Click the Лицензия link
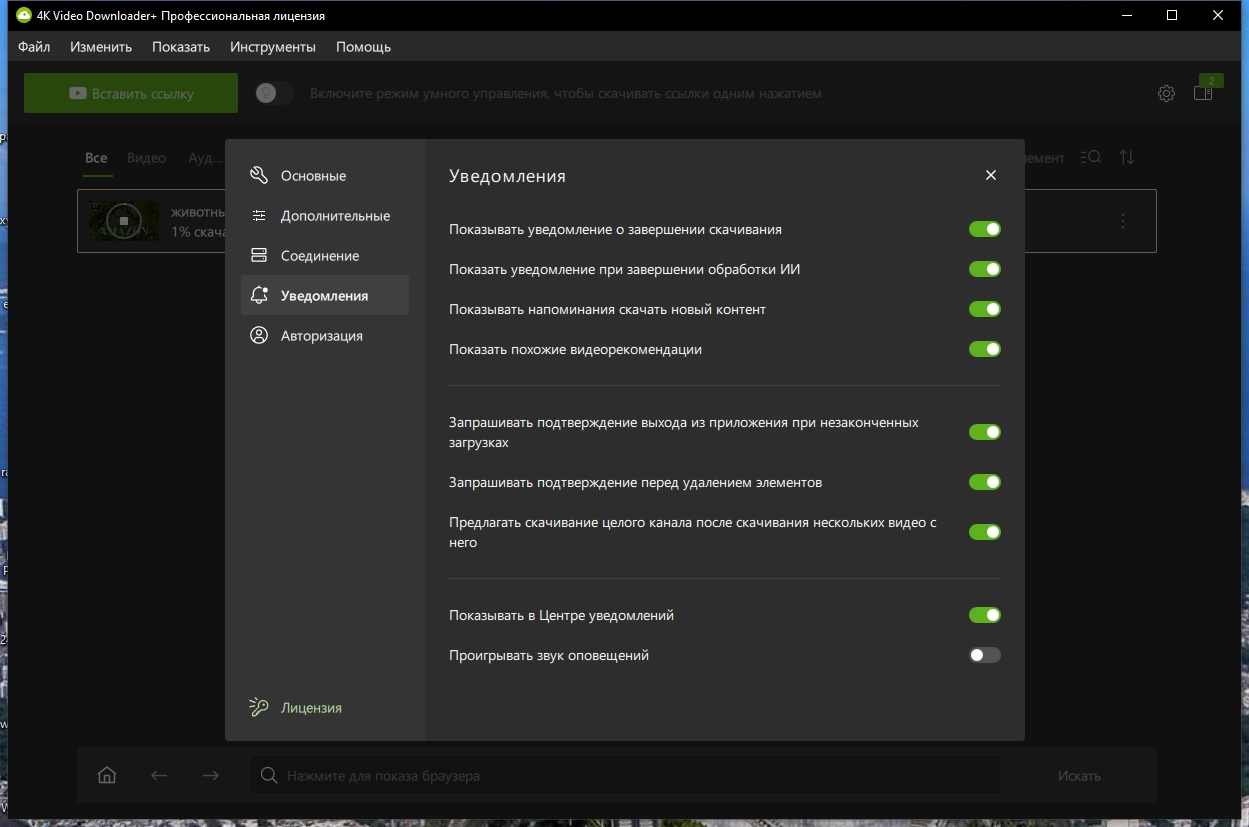The width and height of the screenshot is (1249, 827). [311, 708]
